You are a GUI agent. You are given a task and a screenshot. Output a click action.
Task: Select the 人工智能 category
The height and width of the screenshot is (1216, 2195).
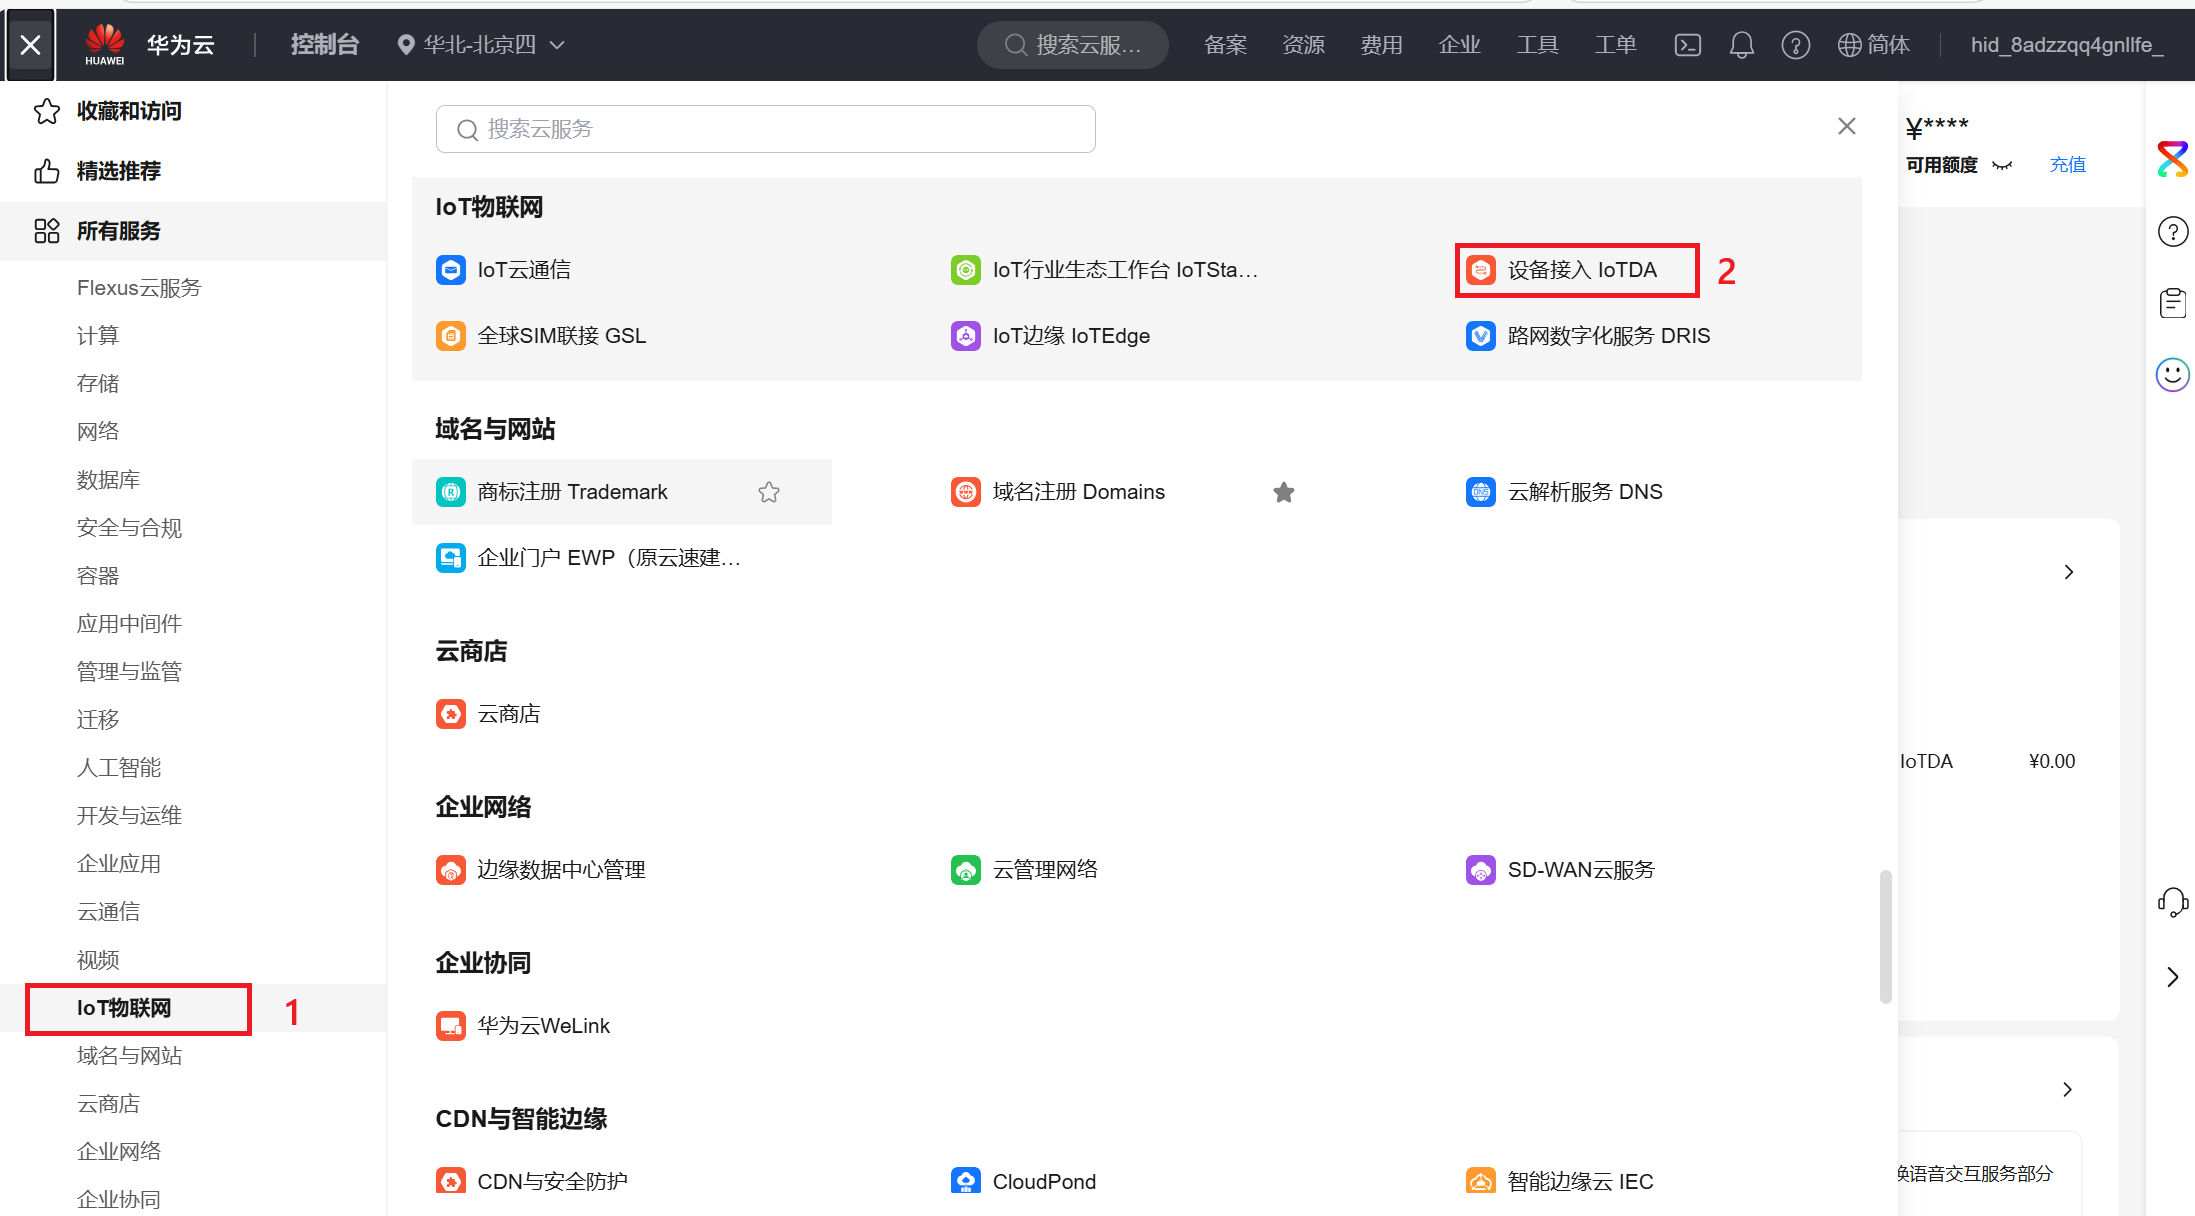point(119,768)
